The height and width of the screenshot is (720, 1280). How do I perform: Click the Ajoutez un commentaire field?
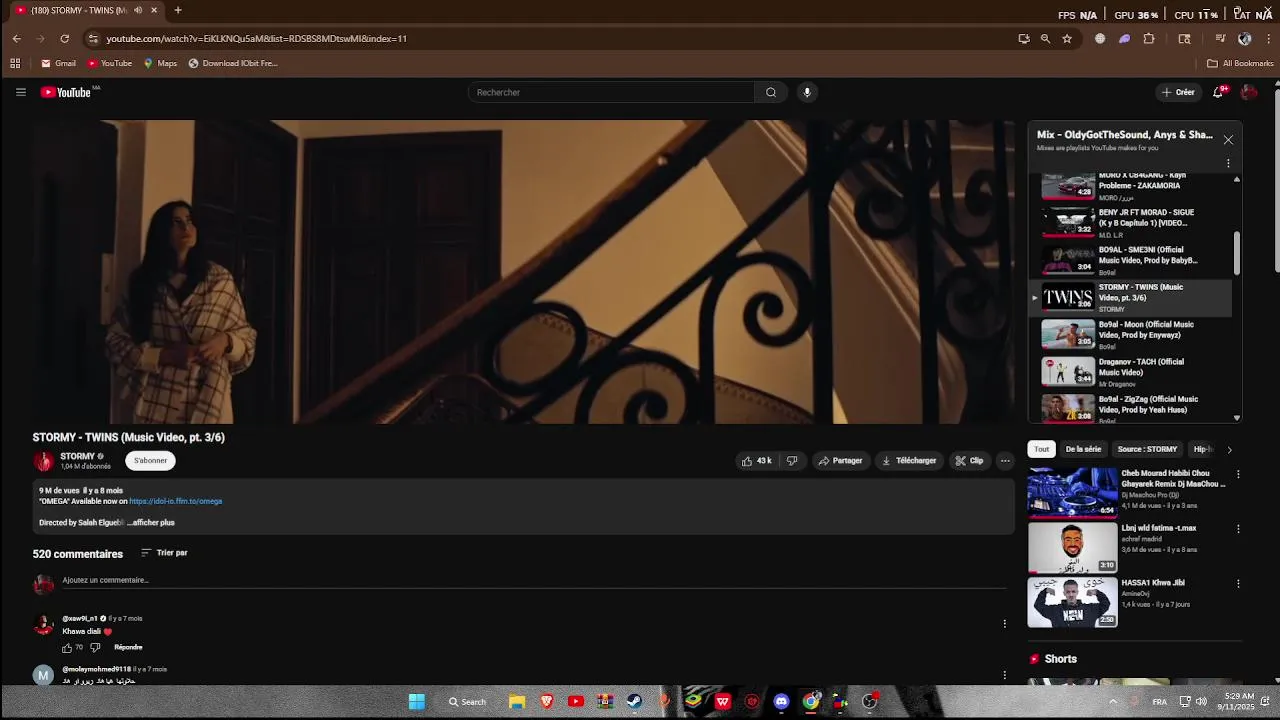(534, 581)
